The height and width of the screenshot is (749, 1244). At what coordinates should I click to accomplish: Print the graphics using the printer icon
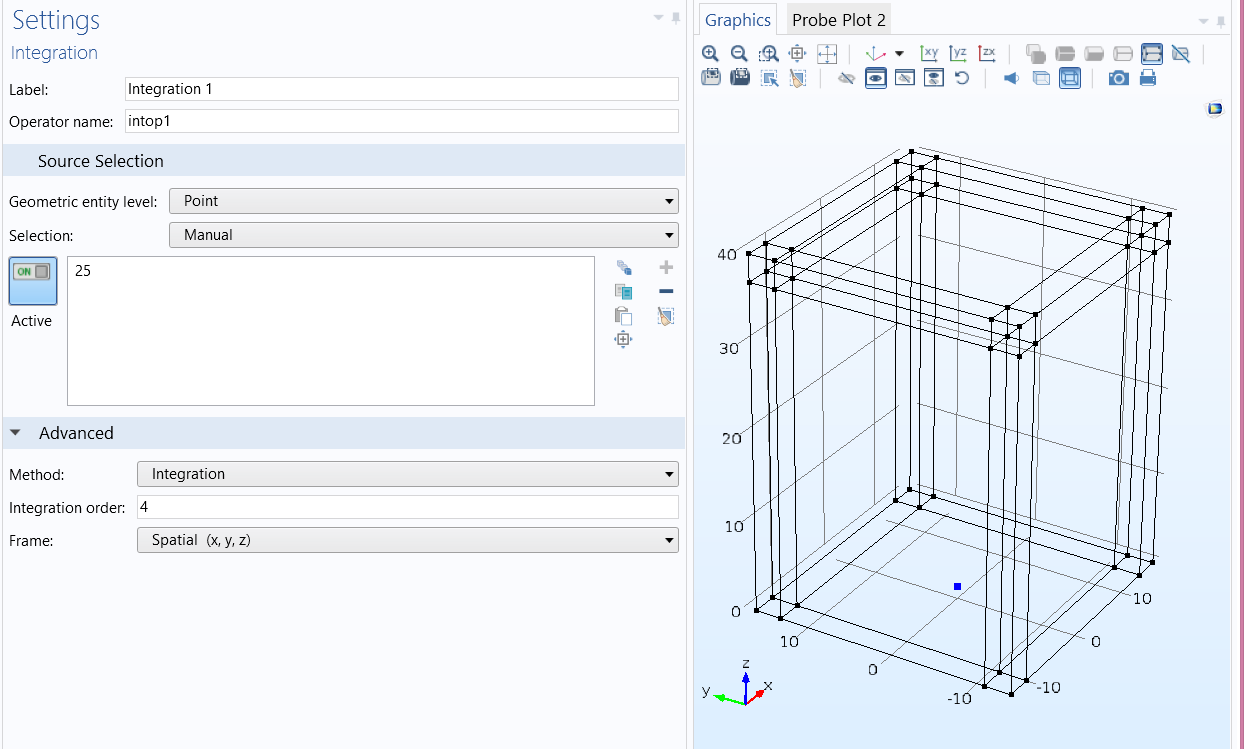[x=1148, y=78]
